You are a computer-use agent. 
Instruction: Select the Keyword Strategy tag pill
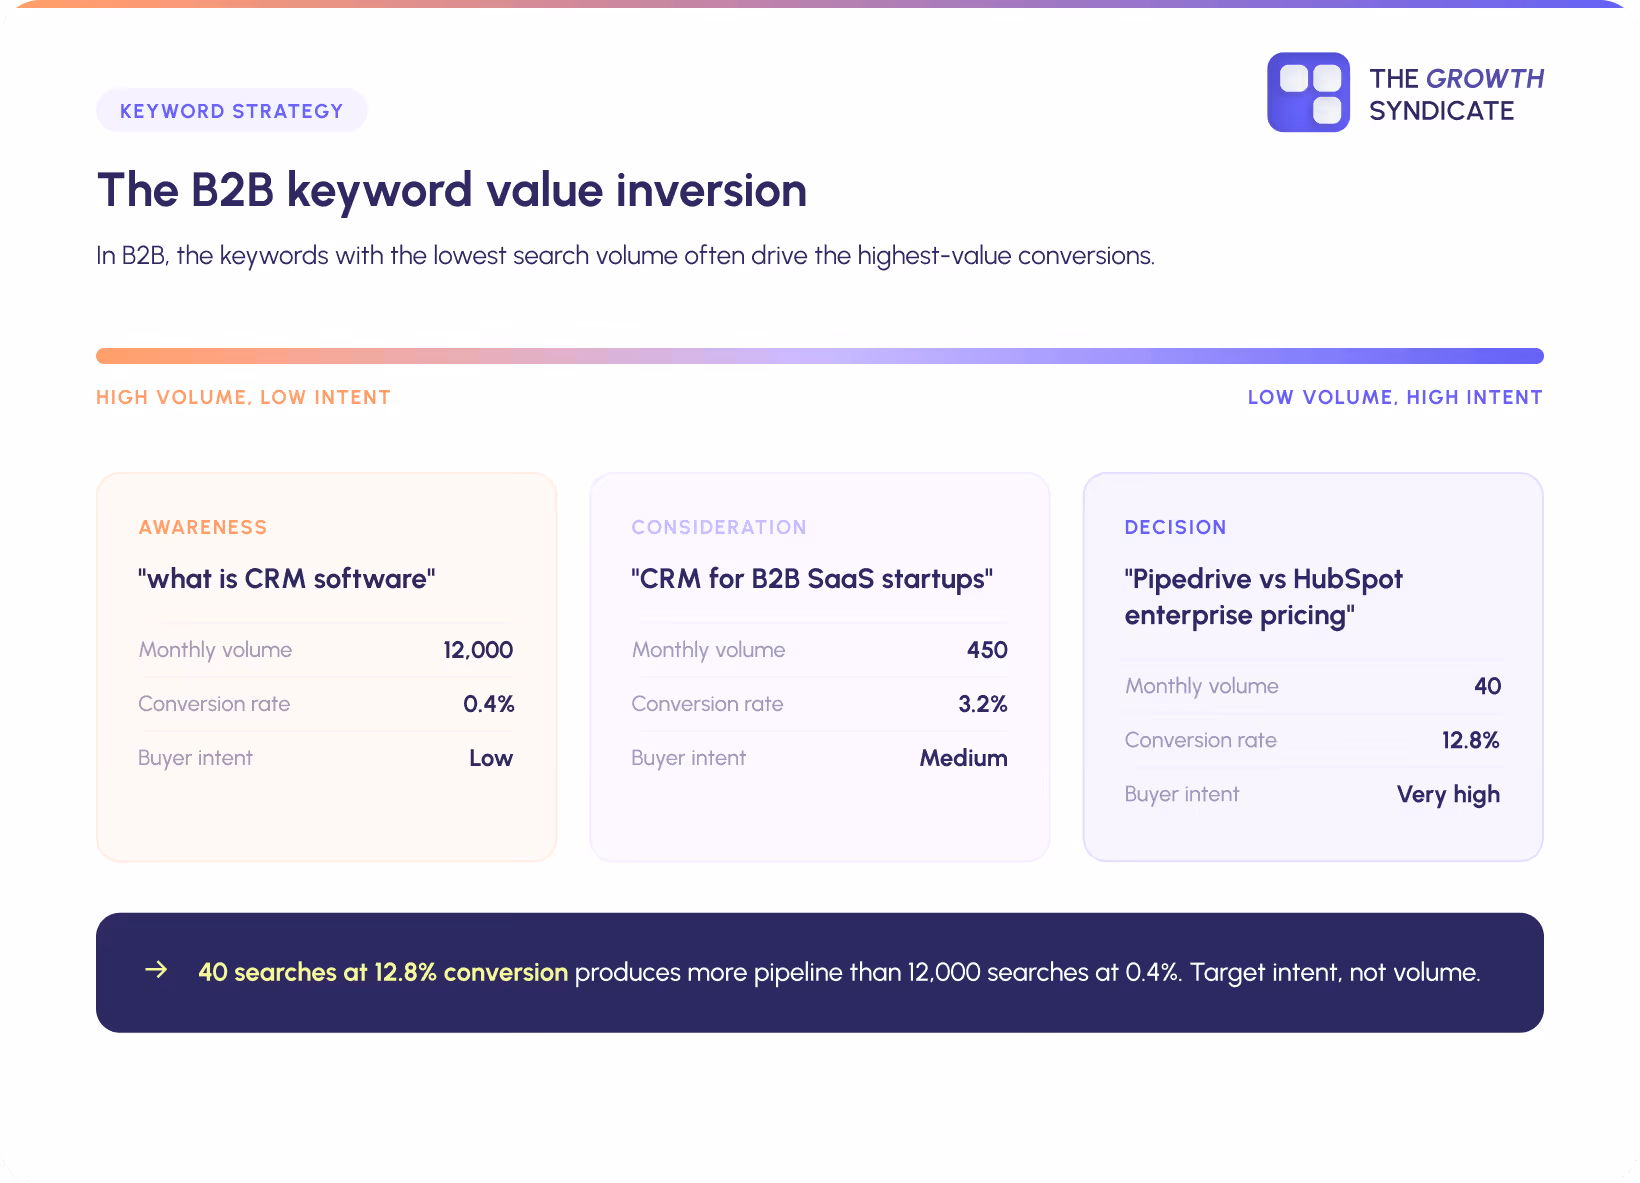[x=232, y=110]
